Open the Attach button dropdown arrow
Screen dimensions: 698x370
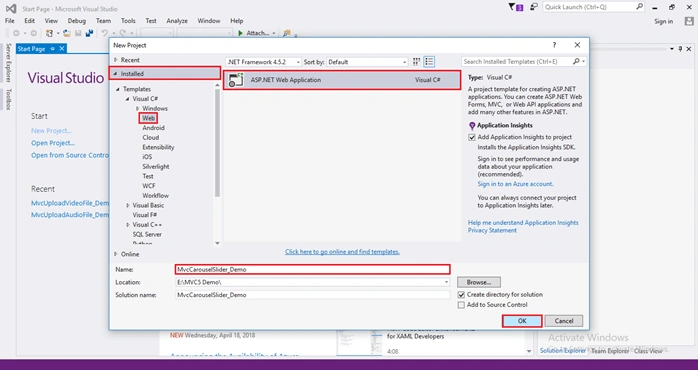click(274, 33)
